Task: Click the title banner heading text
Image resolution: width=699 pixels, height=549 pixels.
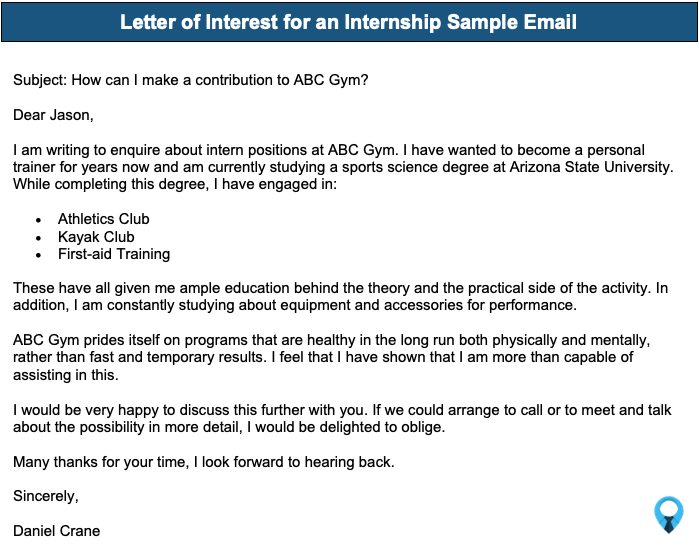Action: coord(348,22)
